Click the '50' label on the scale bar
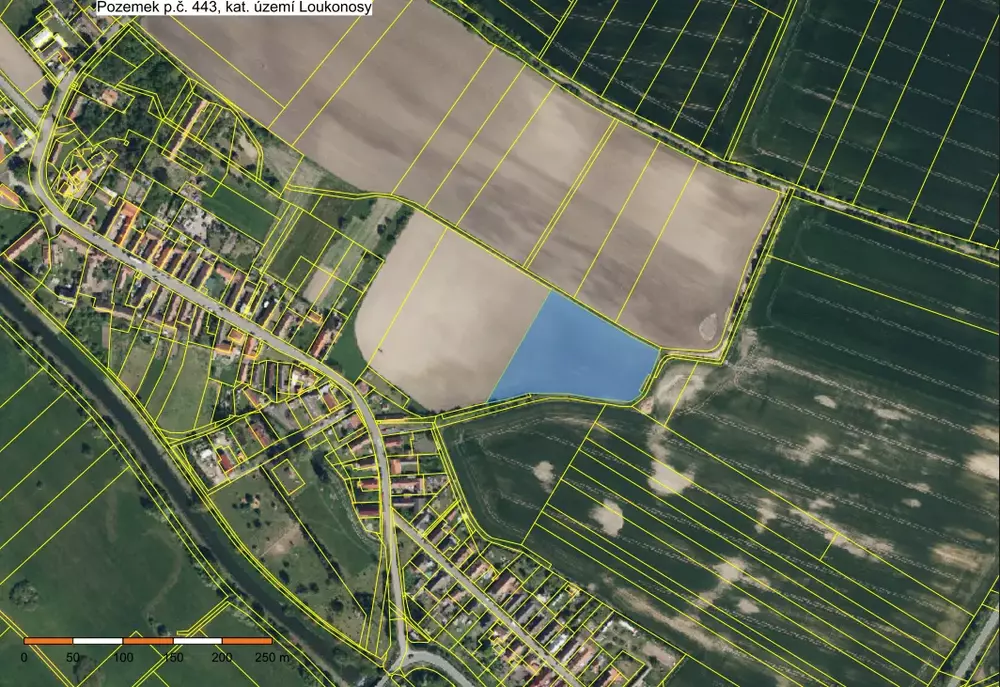This screenshot has width=1000, height=687. tap(73, 657)
